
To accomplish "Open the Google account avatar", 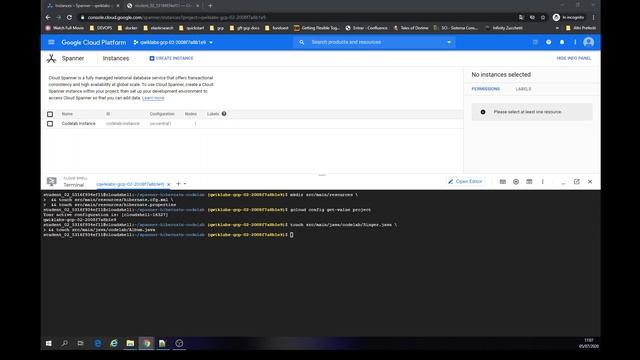I will [589, 42].
